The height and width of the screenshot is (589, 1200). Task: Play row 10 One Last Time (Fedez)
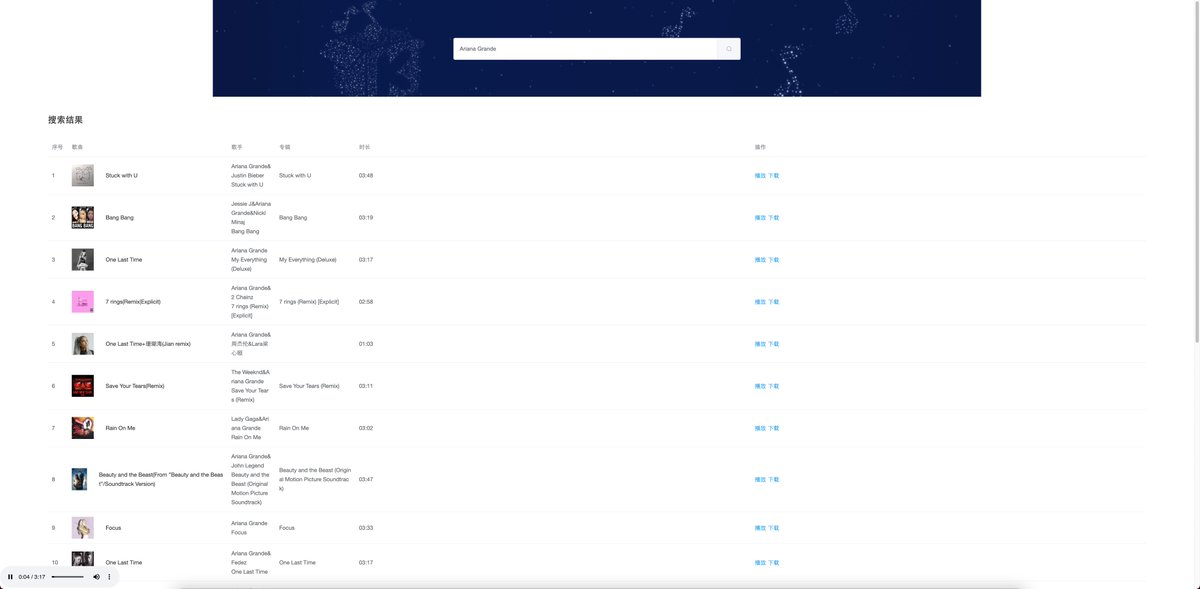pyautogui.click(x=760, y=562)
